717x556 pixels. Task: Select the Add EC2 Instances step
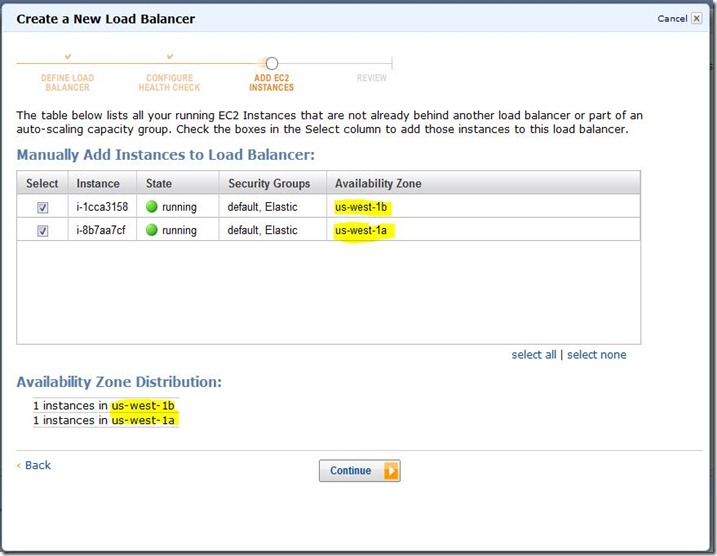[x=272, y=83]
